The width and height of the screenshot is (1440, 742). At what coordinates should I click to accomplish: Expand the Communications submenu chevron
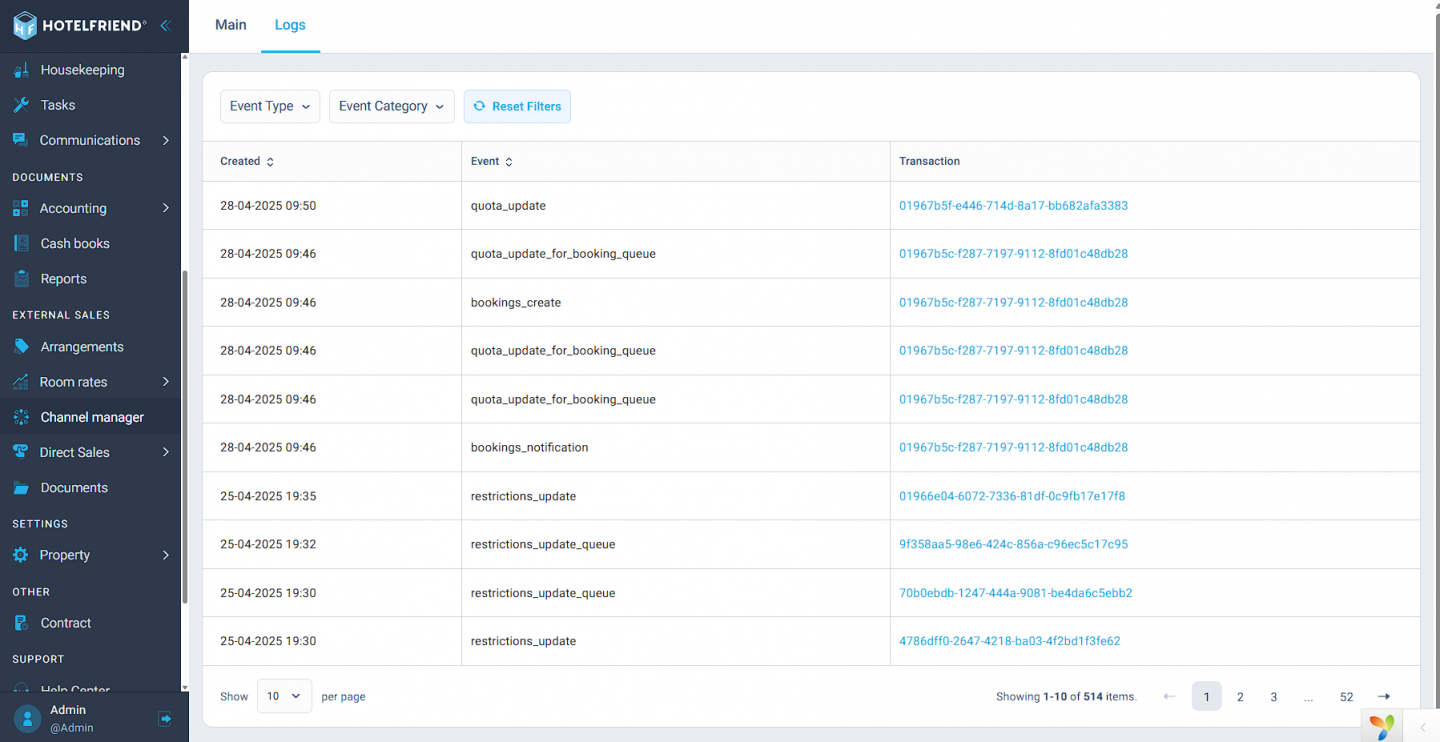[x=166, y=140]
